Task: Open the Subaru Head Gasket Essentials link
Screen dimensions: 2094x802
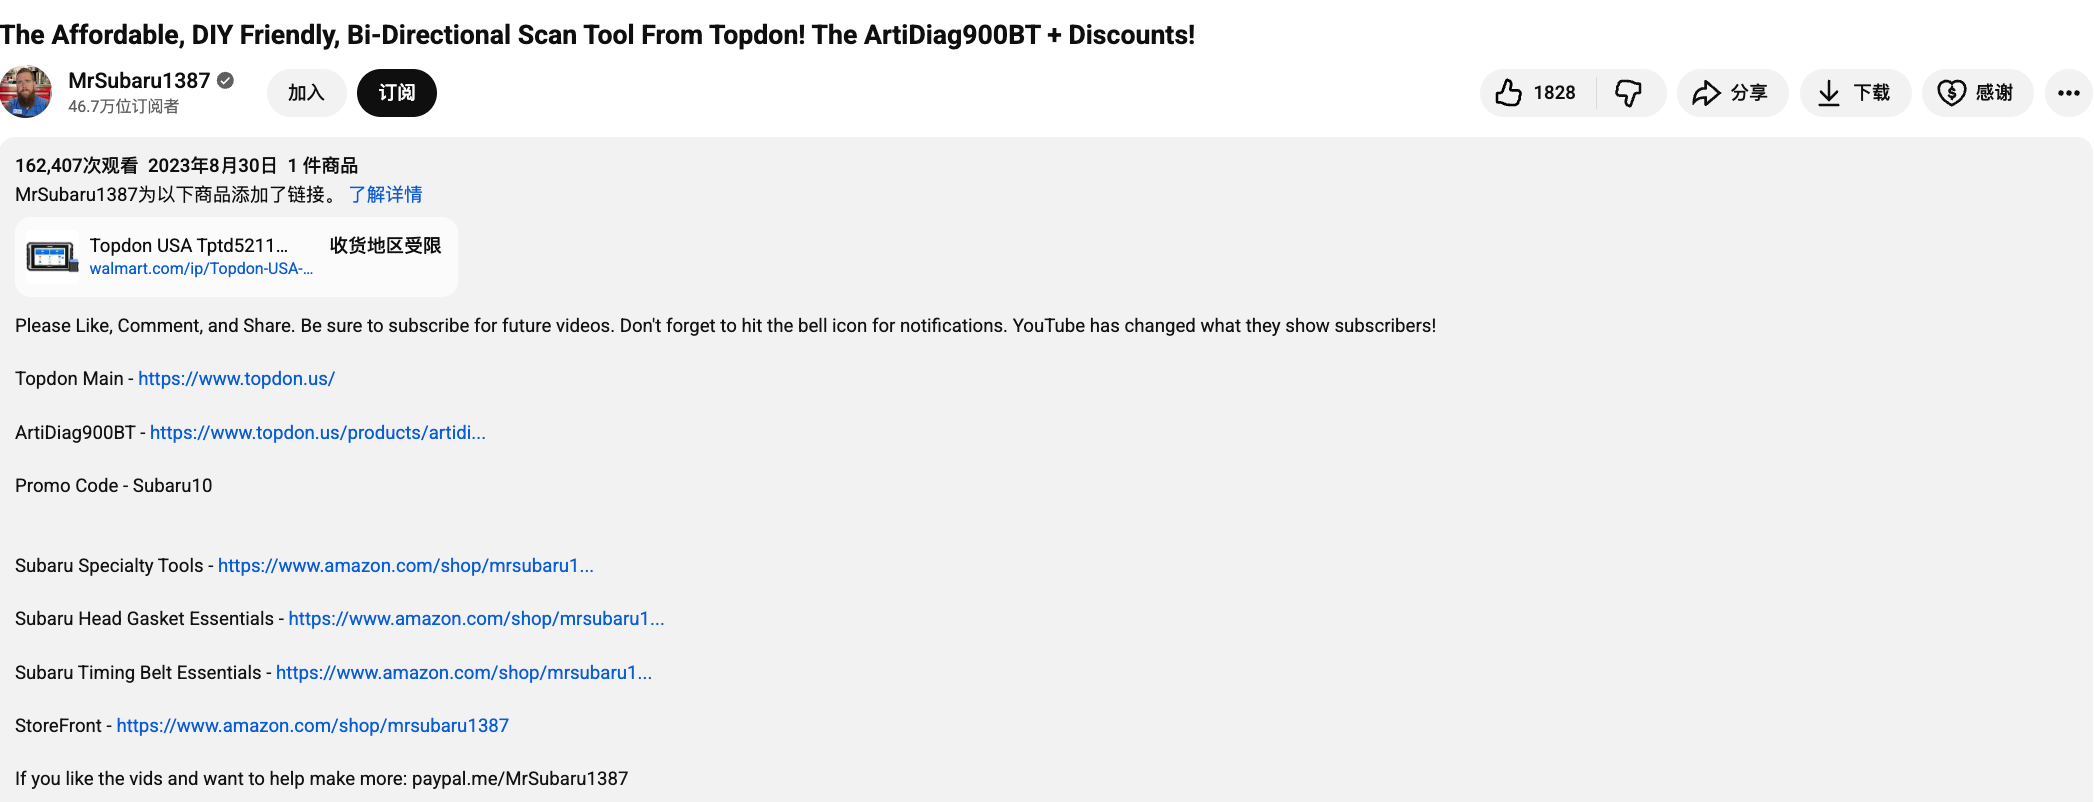Action: [x=476, y=619]
